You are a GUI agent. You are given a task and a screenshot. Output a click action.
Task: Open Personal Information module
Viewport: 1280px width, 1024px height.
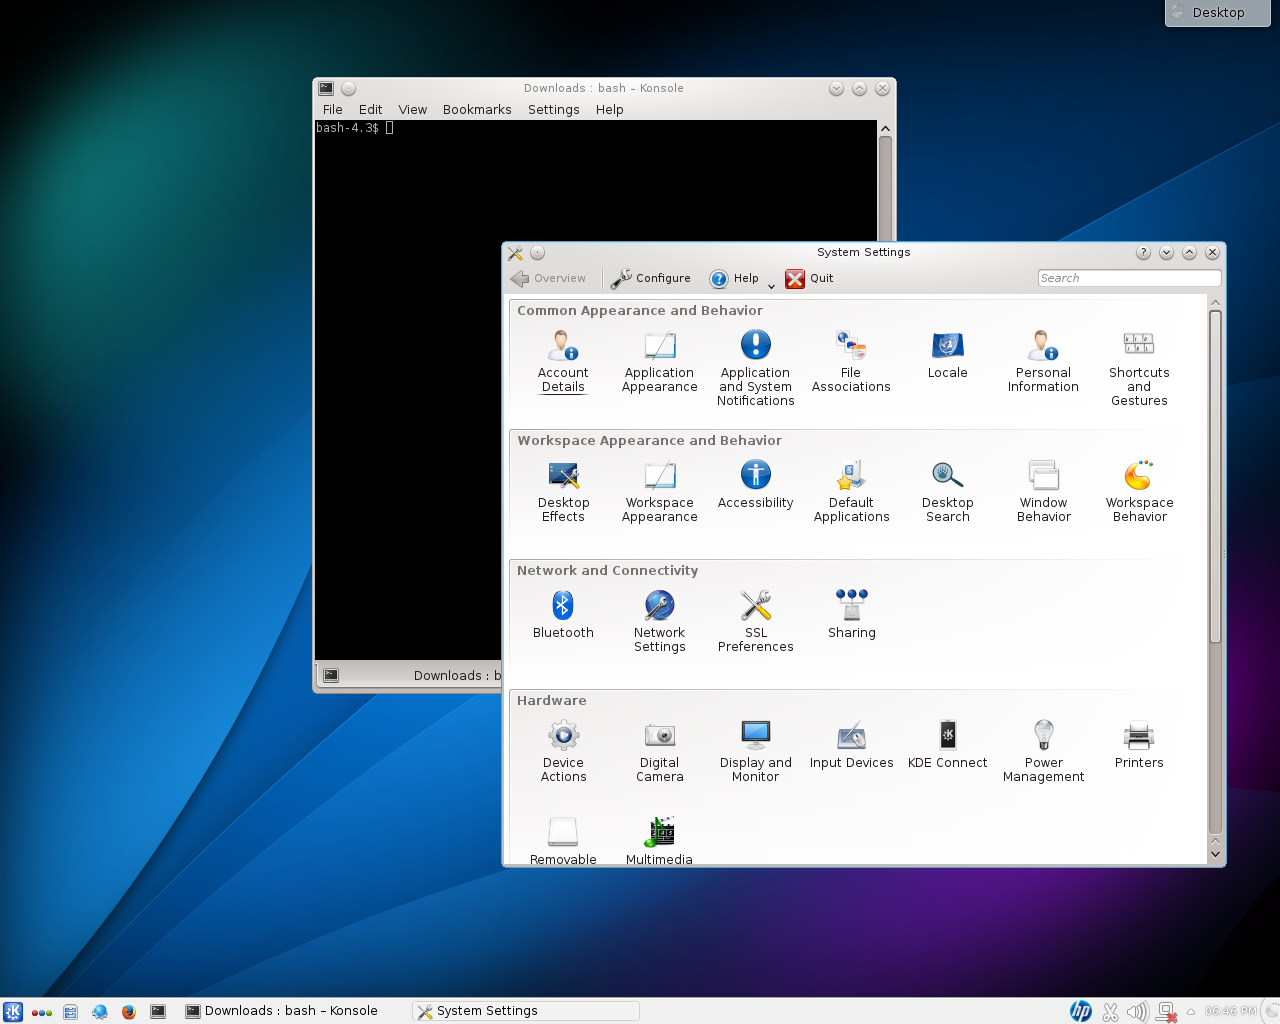[x=1043, y=362]
